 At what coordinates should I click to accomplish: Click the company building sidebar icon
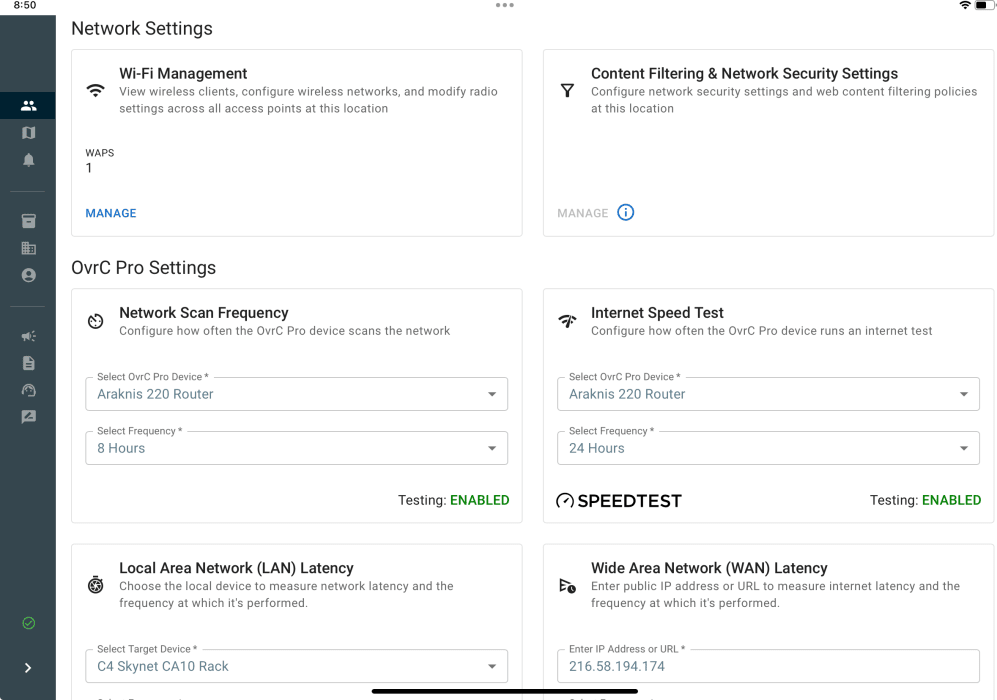28,248
